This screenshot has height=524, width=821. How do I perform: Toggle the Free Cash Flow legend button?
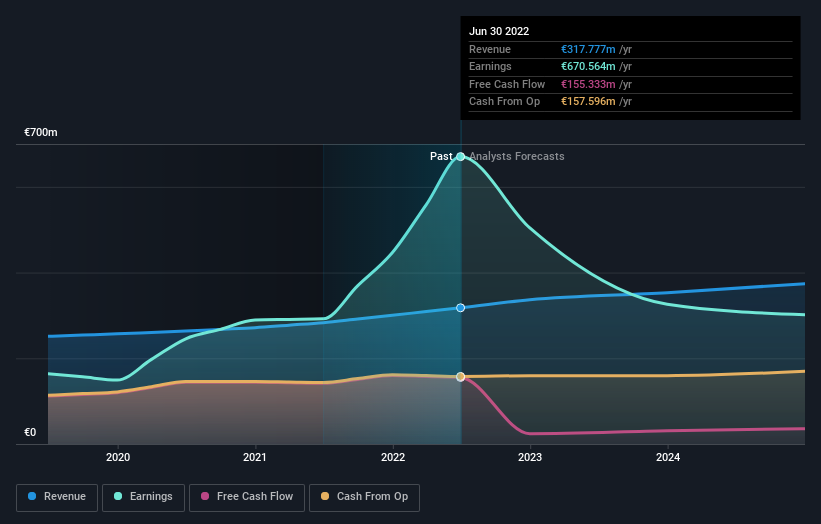pyautogui.click(x=247, y=497)
